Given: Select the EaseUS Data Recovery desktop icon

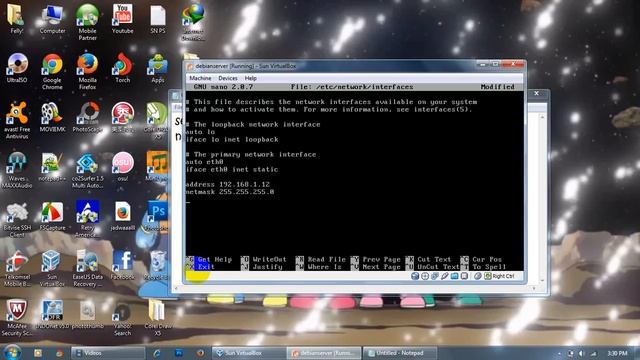Looking at the screenshot, I should pyautogui.click(x=87, y=269).
